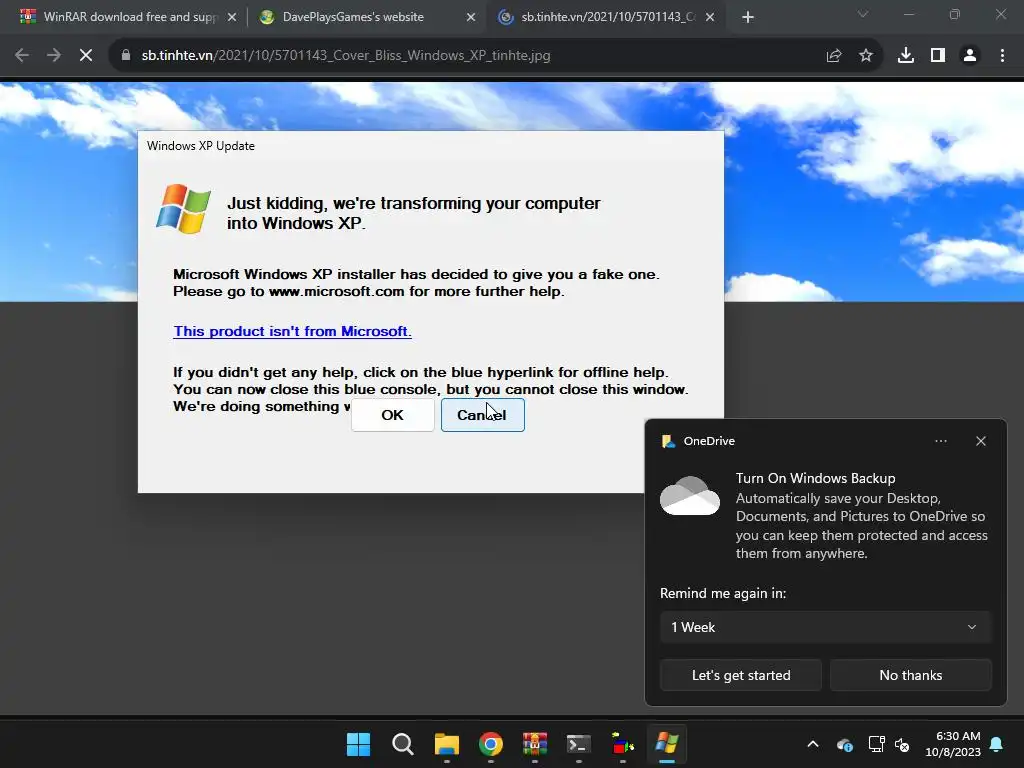Open WinRAR from the taskbar

[535, 744]
